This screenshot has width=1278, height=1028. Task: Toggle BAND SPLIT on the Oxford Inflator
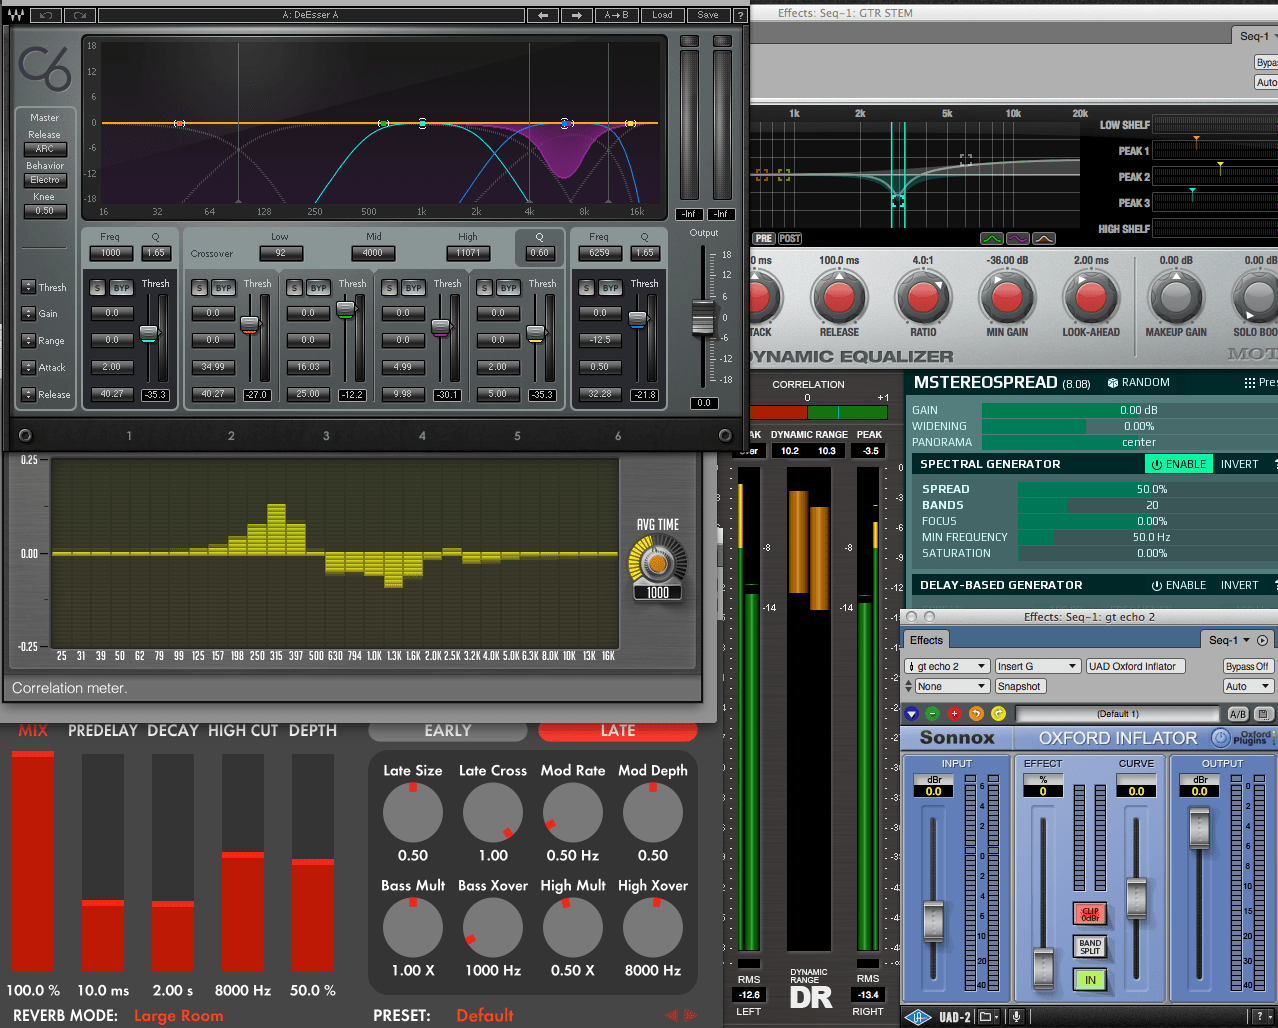pos(1089,946)
